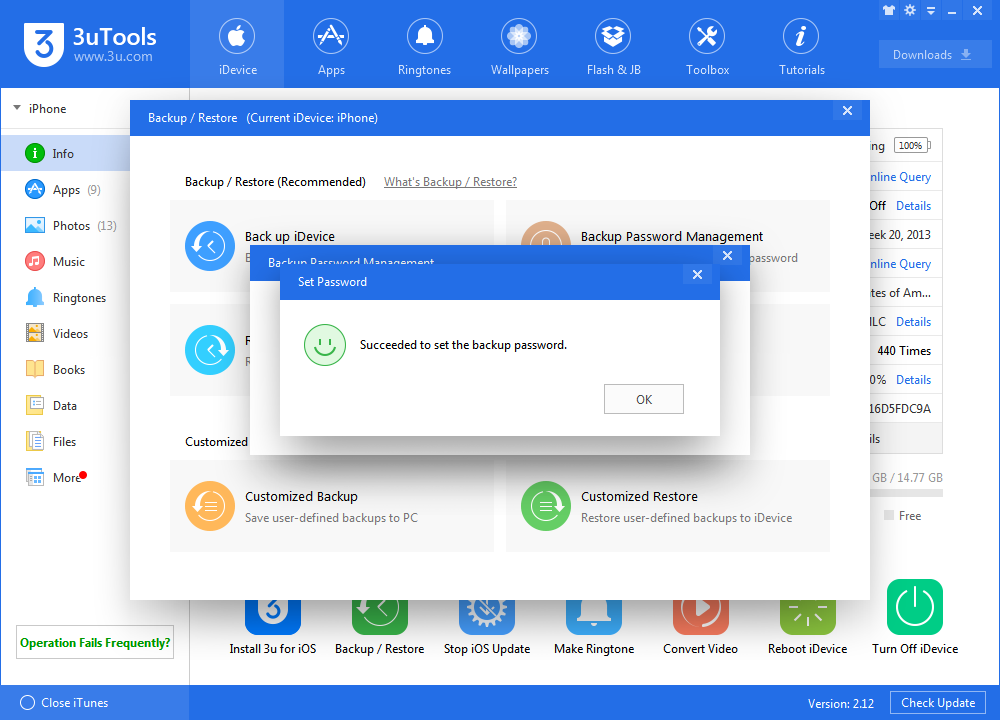1000x720 pixels.
Task: Click first Online Query link
Action: [901, 177]
